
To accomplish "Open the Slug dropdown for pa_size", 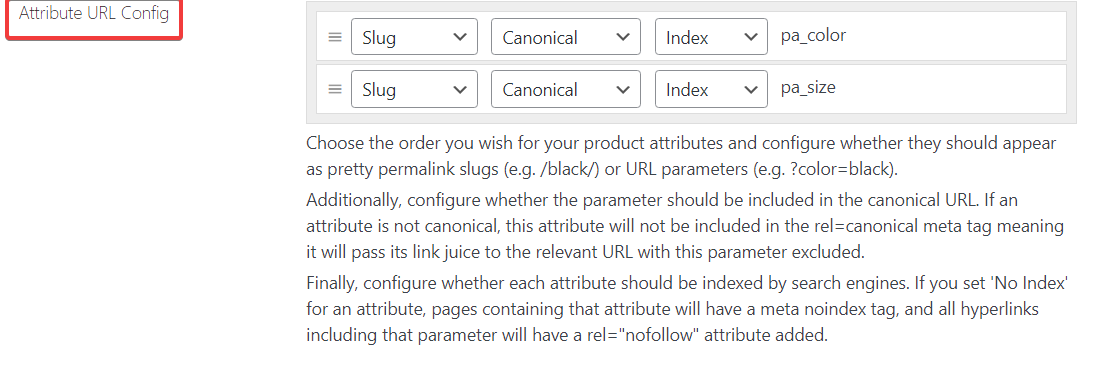I will pos(414,89).
